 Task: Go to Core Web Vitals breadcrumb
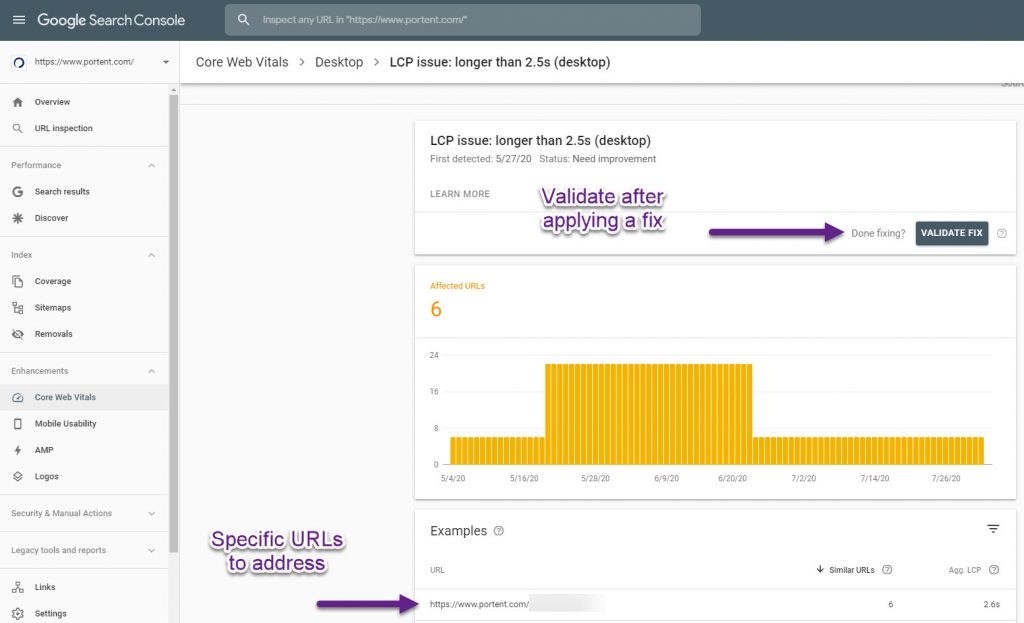click(x=242, y=62)
